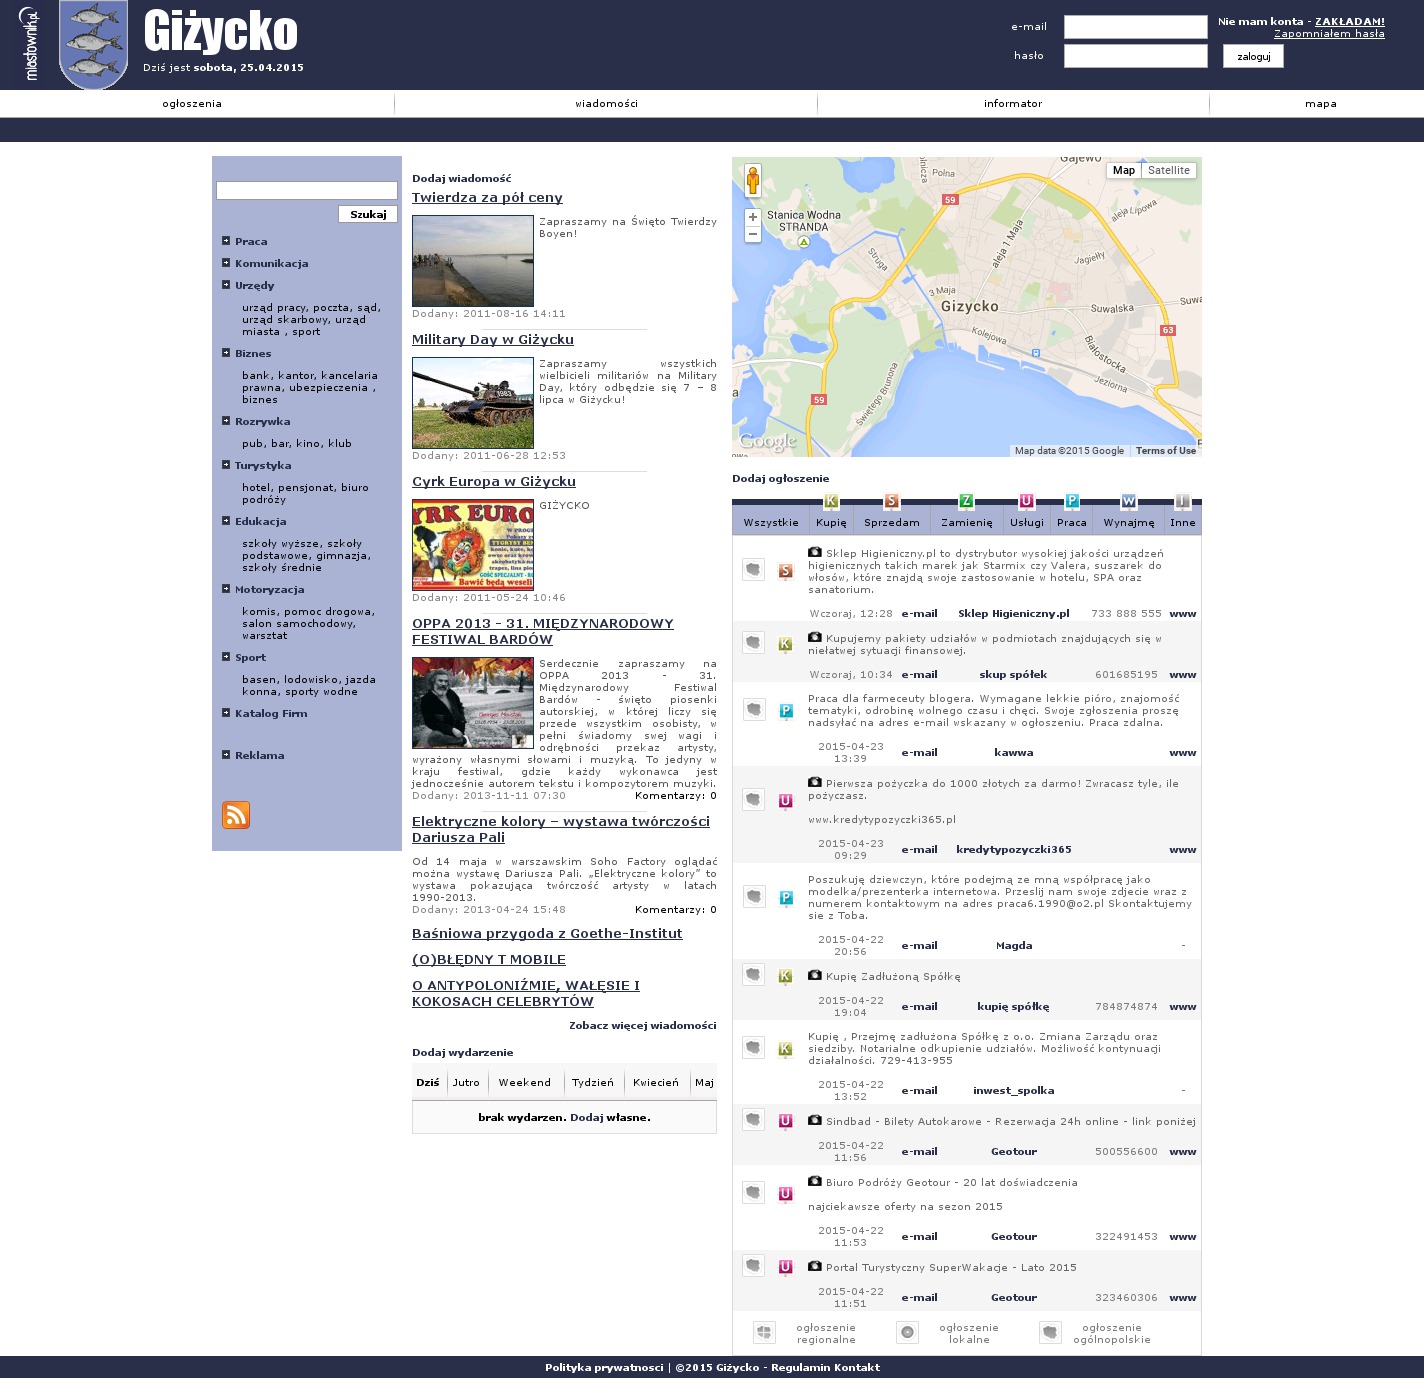The width and height of the screenshot is (1424, 1378).
Task: Switch to the Weekend events tab
Action: 524,1083
